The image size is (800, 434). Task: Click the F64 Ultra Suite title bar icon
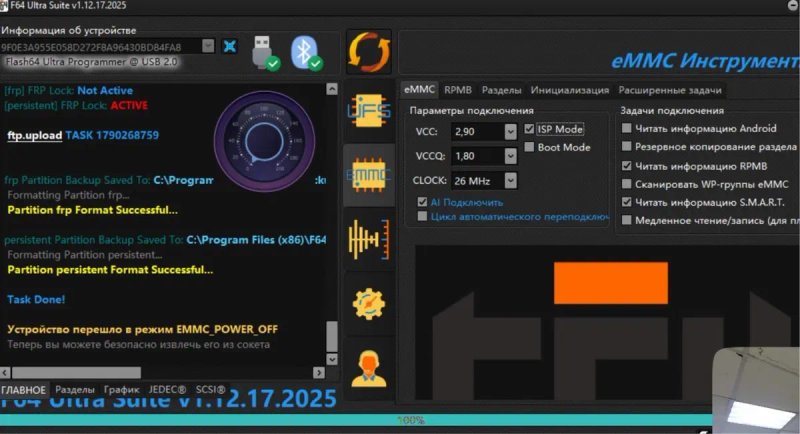pos(4,6)
